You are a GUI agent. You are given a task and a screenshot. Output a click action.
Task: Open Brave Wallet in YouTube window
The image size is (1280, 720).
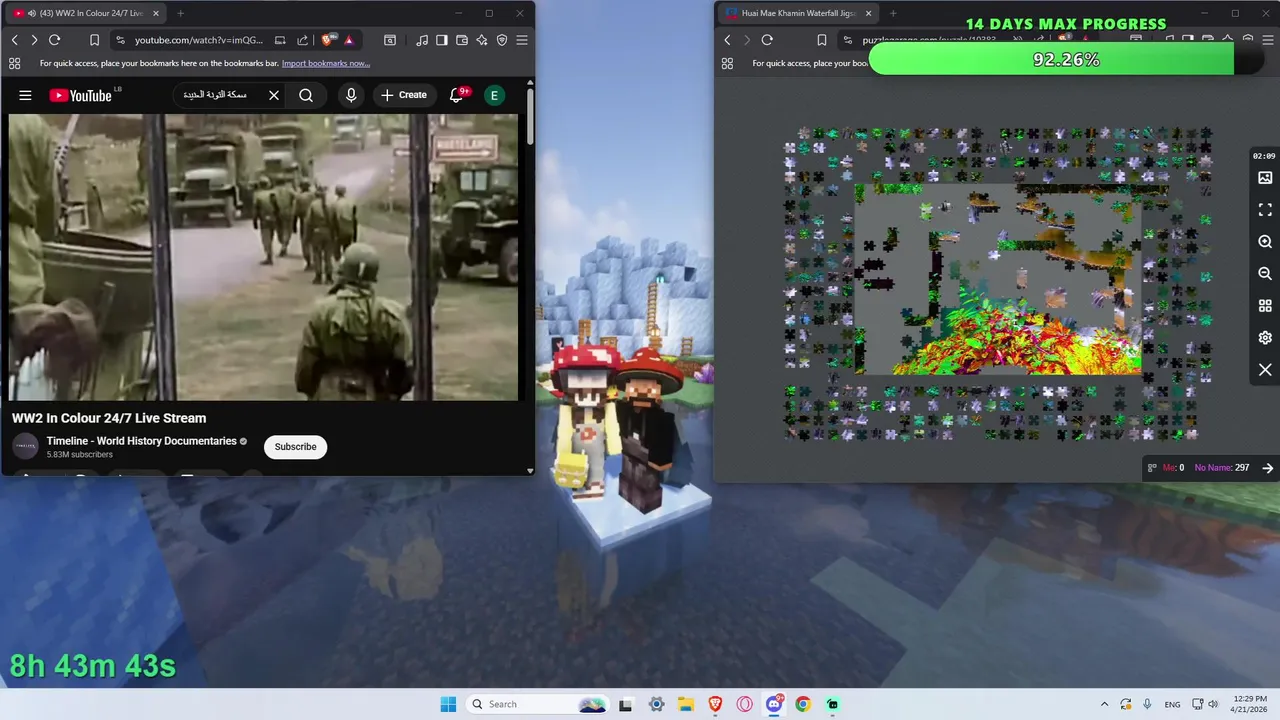462,40
